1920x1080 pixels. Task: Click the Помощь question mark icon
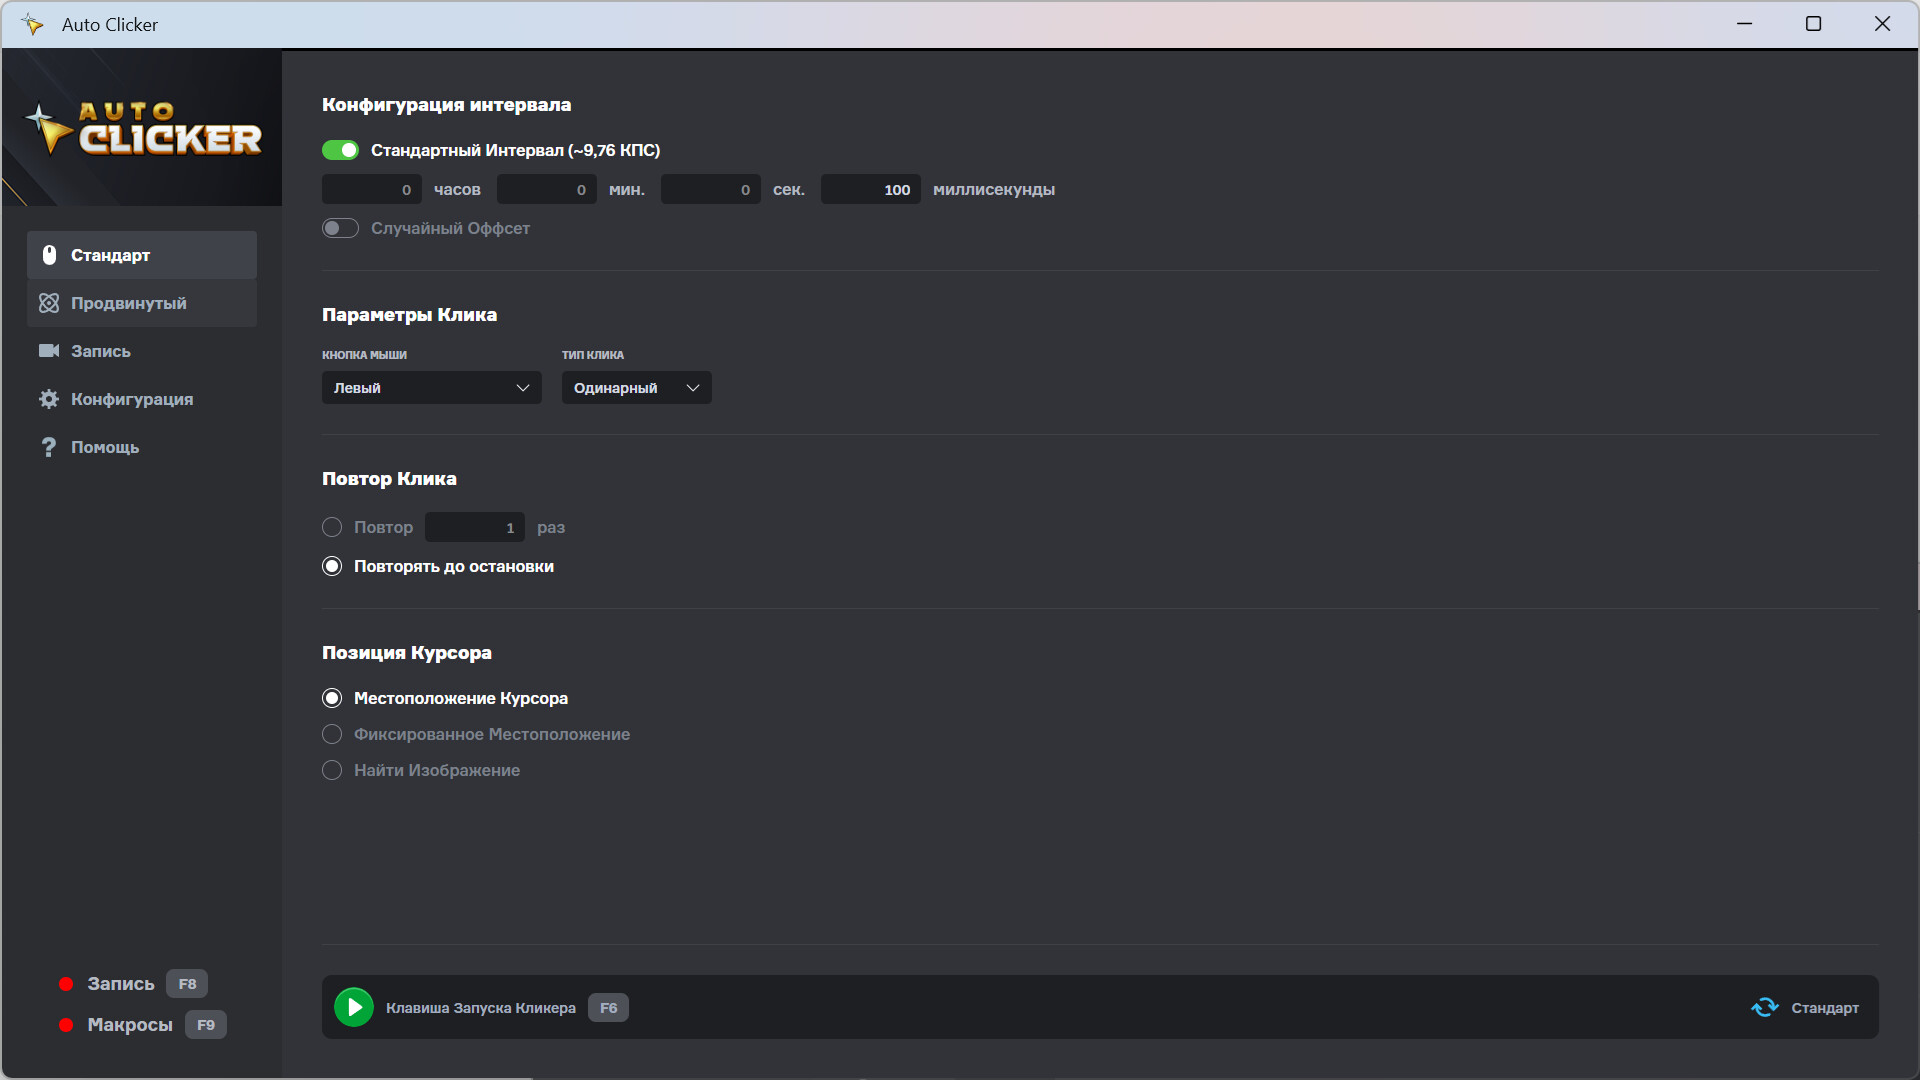point(48,447)
